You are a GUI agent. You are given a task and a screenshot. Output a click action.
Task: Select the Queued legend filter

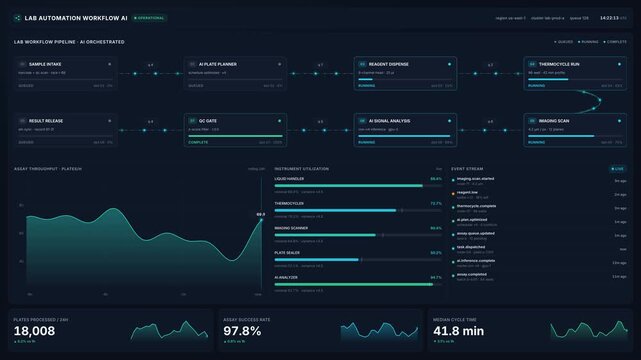click(563, 42)
